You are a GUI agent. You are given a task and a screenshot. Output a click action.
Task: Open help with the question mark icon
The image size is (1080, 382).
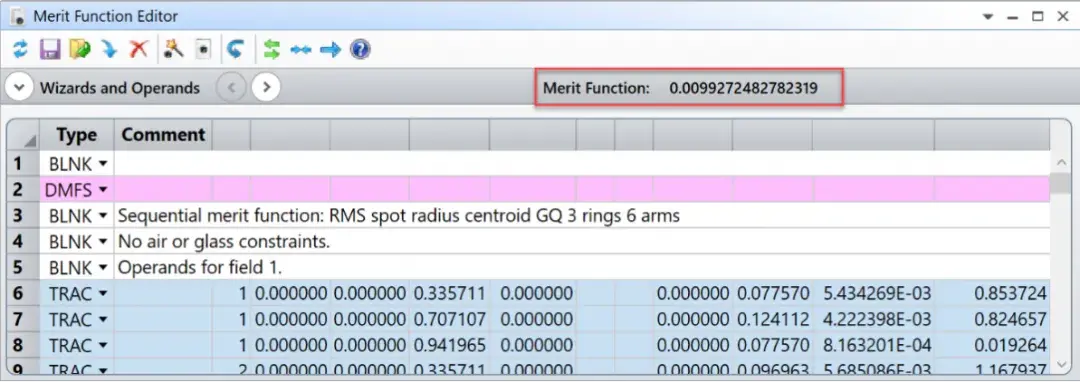pos(360,49)
